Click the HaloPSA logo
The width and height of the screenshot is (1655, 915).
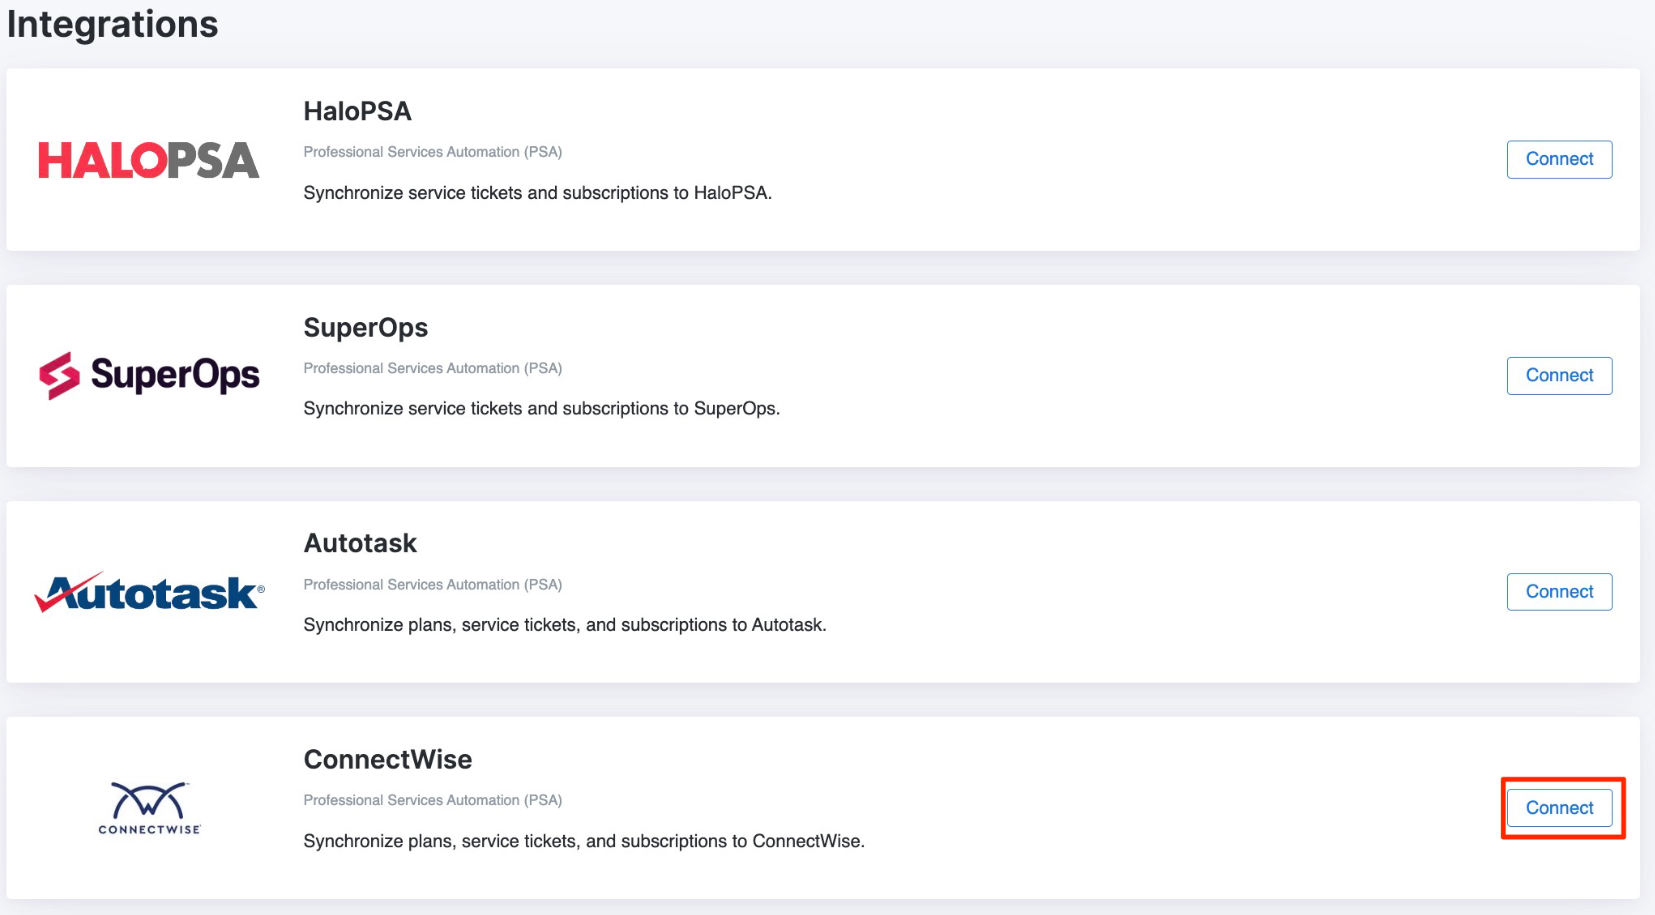148,161
